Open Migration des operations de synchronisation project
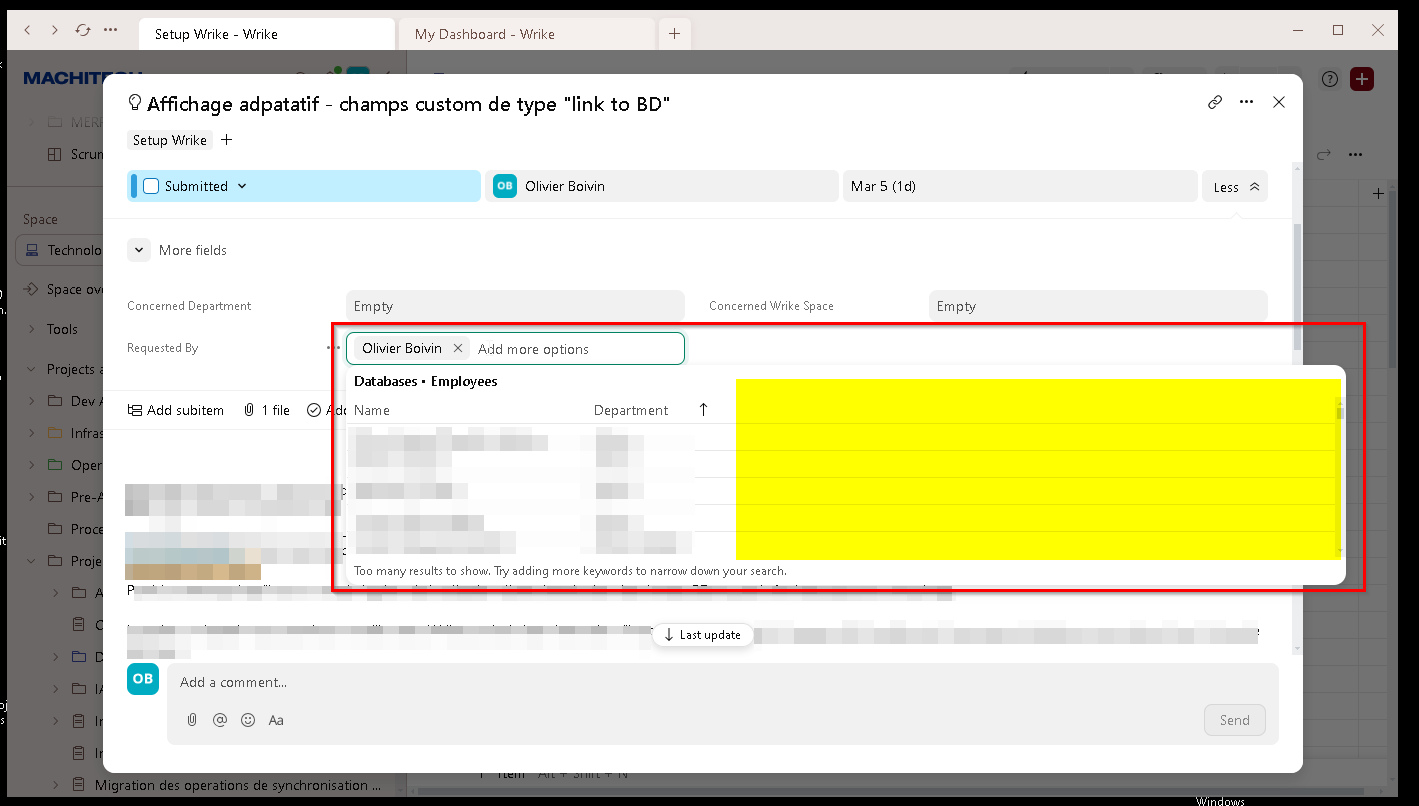The height and width of the screenshot is (806, 1419). [238, 785]
